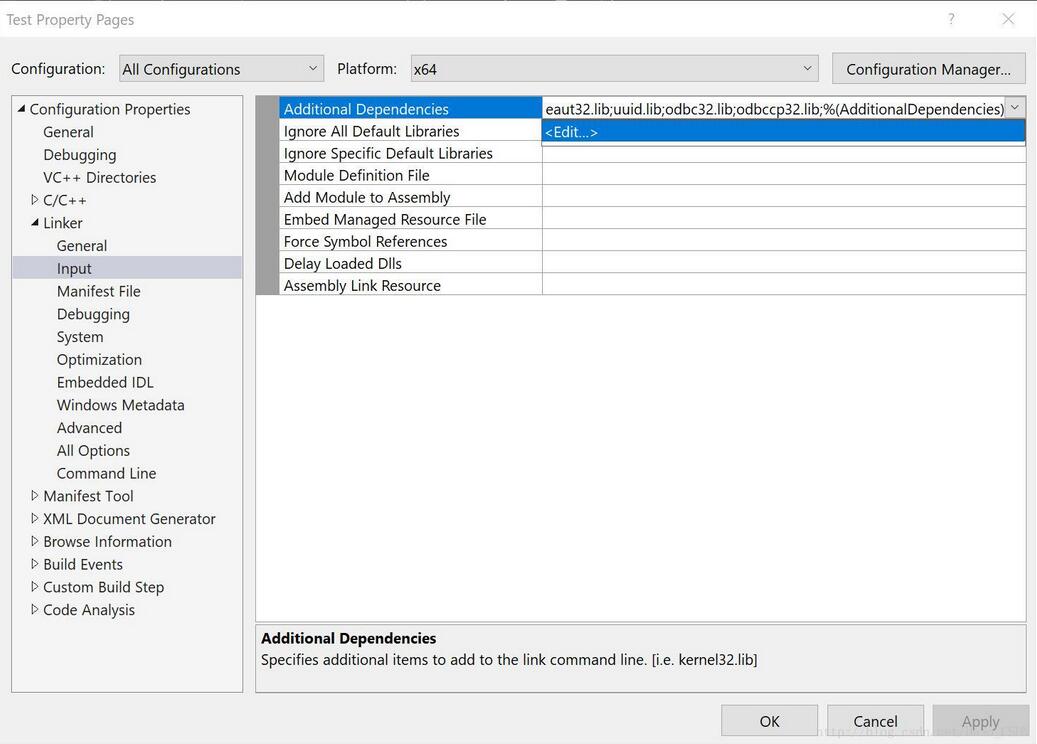Image resolution: width=1037 pixels, height=744 pixels.
Task: Click the Additional Dependencies value field
Action: tap(774, 108)
